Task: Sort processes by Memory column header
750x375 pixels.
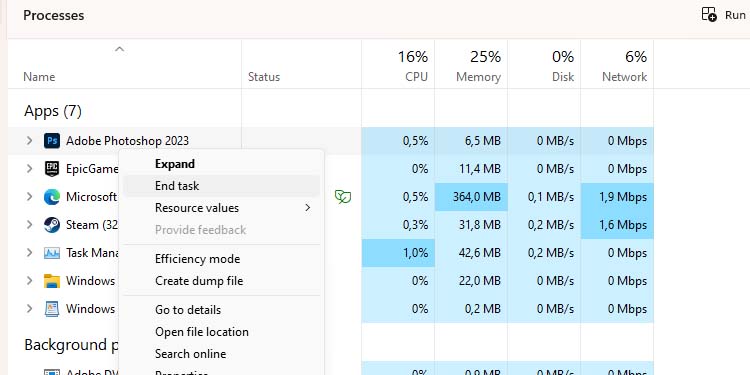Action: [471, 64]
